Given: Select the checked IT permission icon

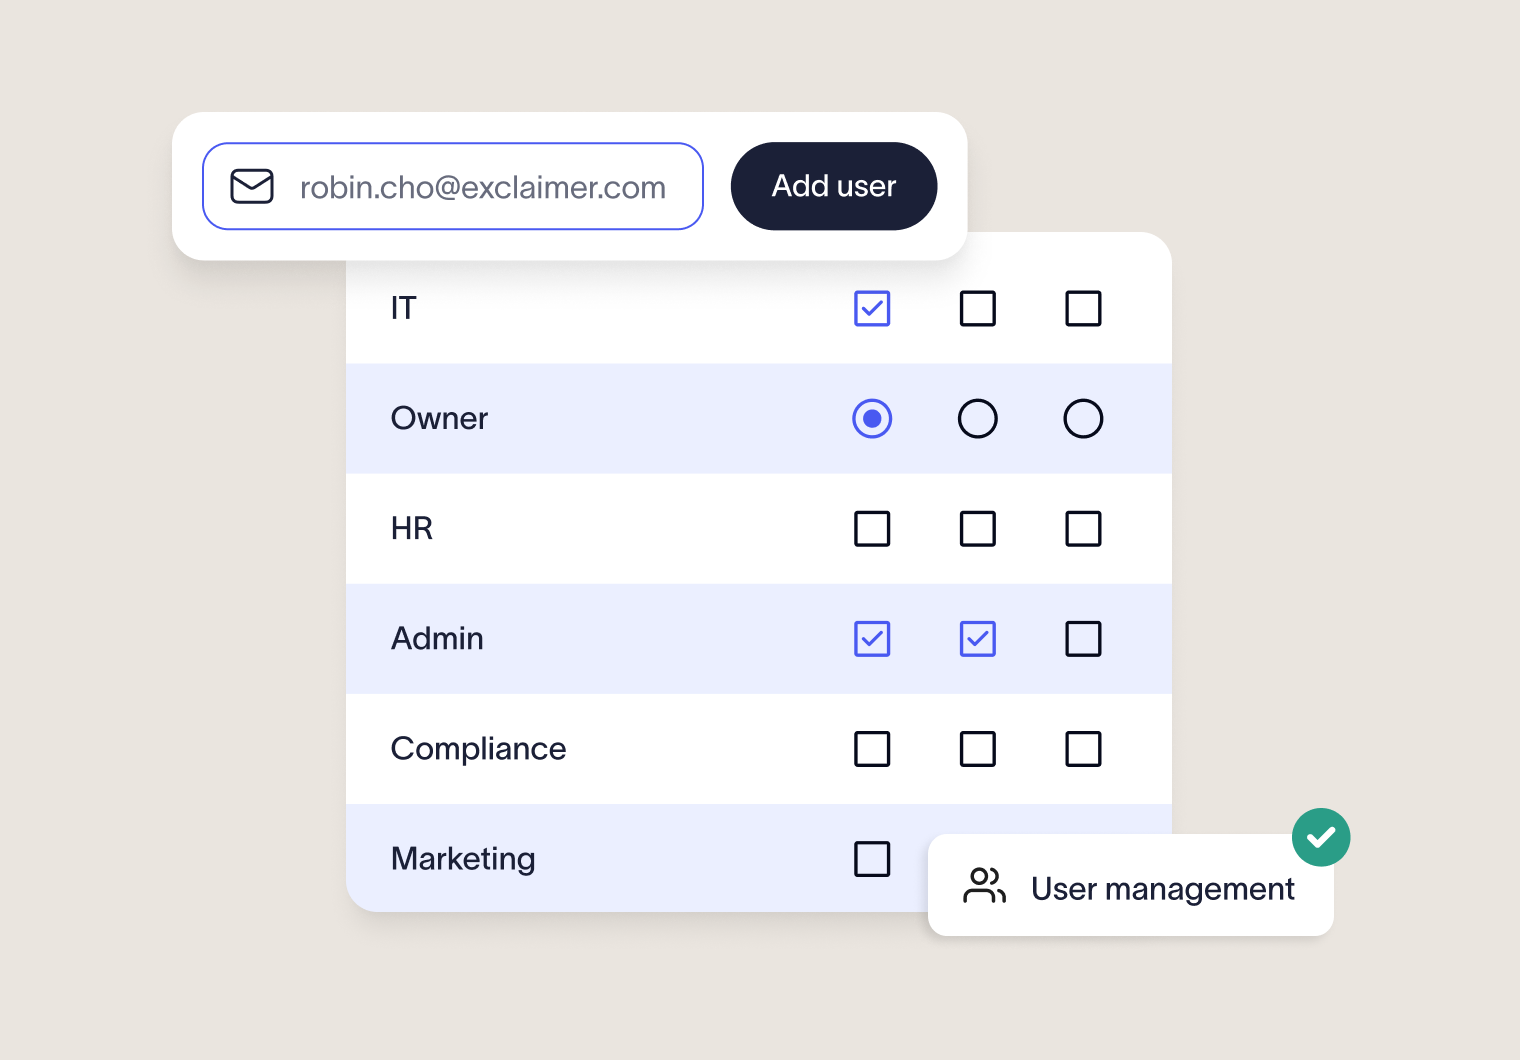Looking at the screenshot, I should 872,308.
